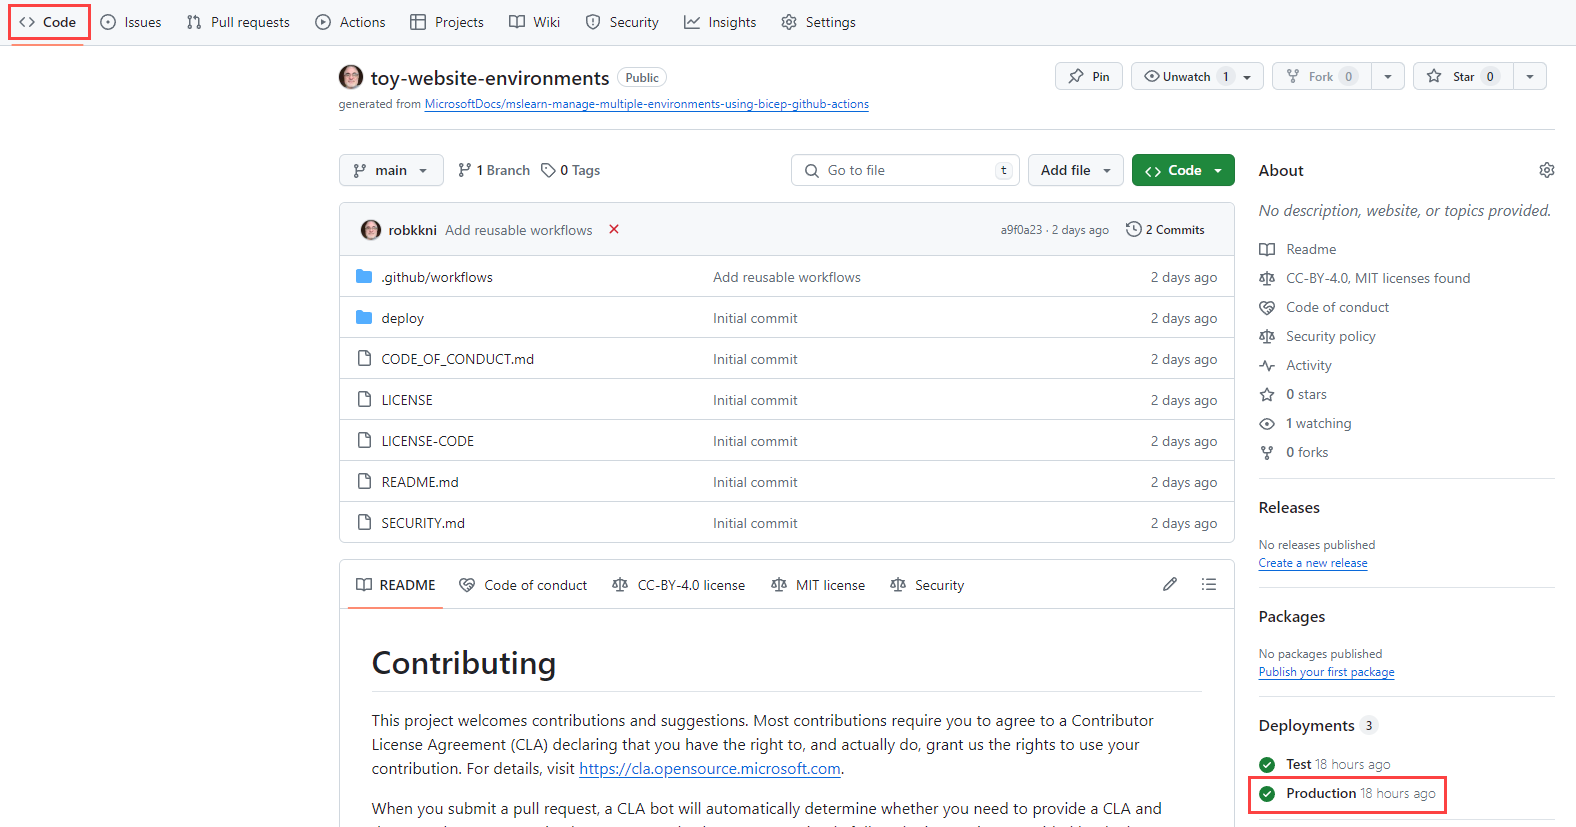1576x827 pixels.
Task: Open the MicrosoftDocs template repository link
Action: (x=646, y=104)
